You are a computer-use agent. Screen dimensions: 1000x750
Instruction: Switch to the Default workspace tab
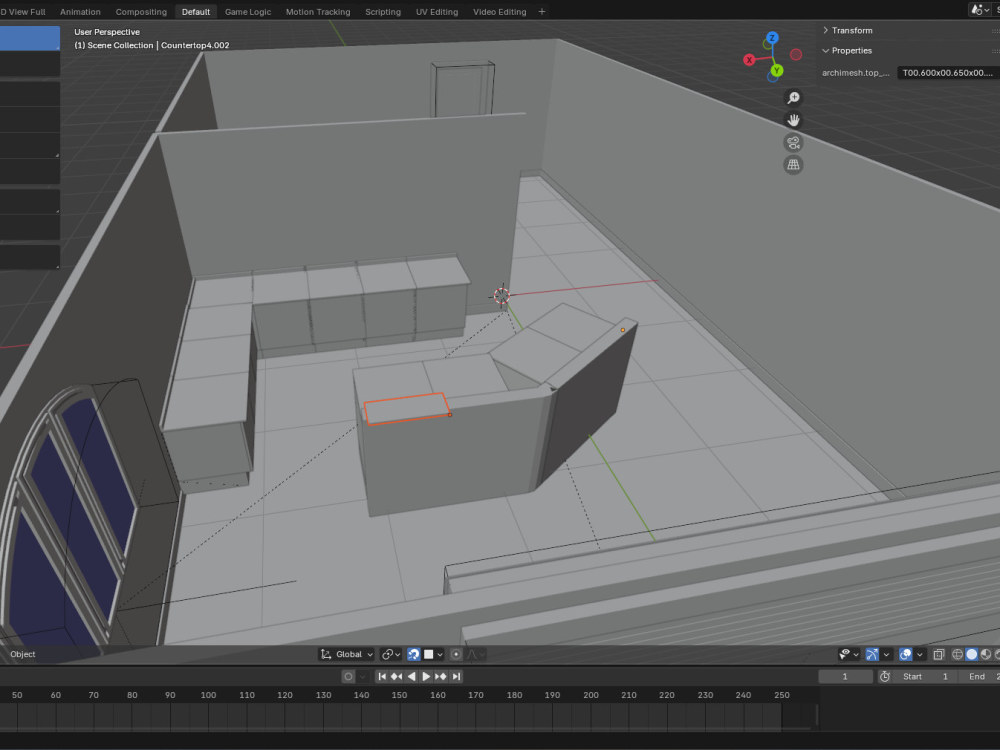pos(196,11)
